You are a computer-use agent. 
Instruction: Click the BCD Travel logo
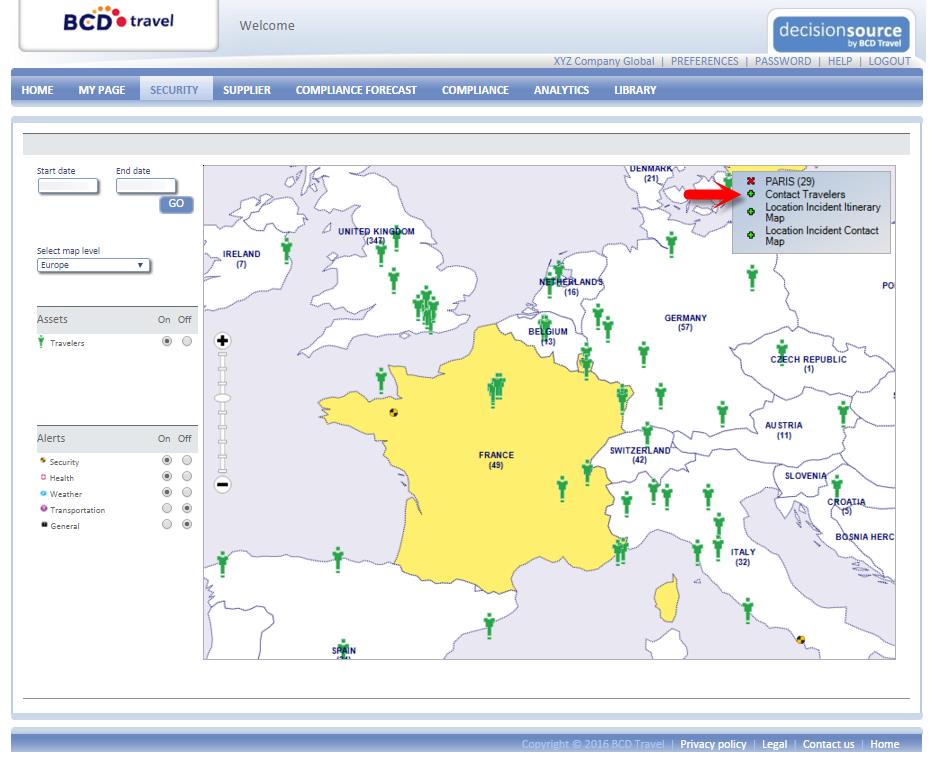(x=118, y=20)
